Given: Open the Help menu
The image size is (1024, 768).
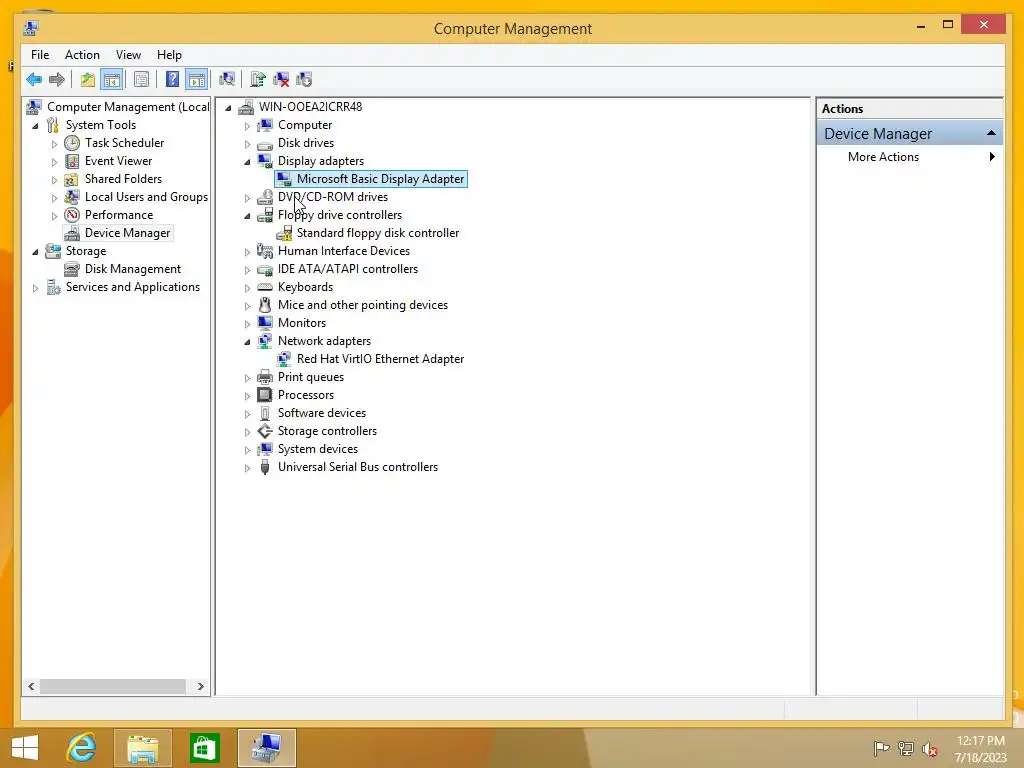Looking at the screenshot, I should pos(169,55).
